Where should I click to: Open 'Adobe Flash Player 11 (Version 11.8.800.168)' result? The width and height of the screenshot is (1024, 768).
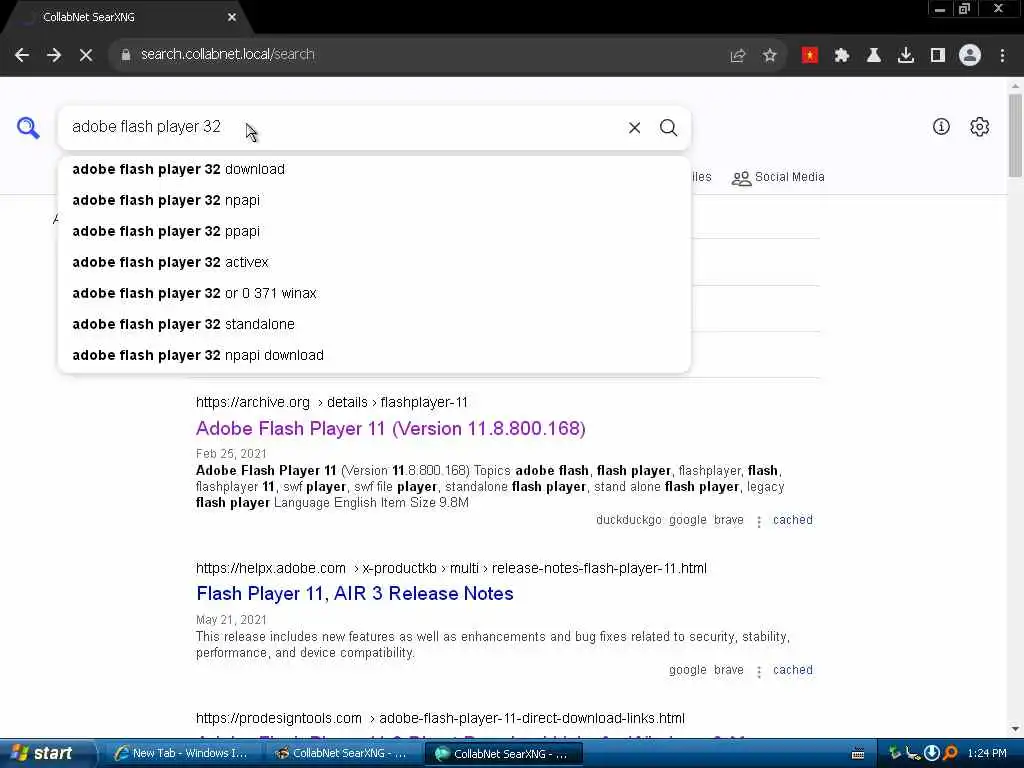point(391,428)
